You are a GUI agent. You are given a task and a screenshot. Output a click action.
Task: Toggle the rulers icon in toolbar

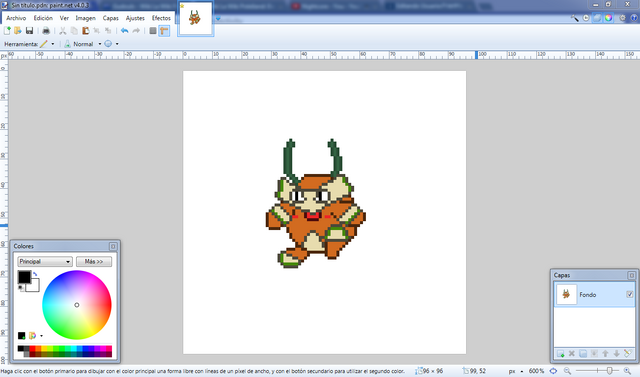pyautogui.click(x=164, y=31)
